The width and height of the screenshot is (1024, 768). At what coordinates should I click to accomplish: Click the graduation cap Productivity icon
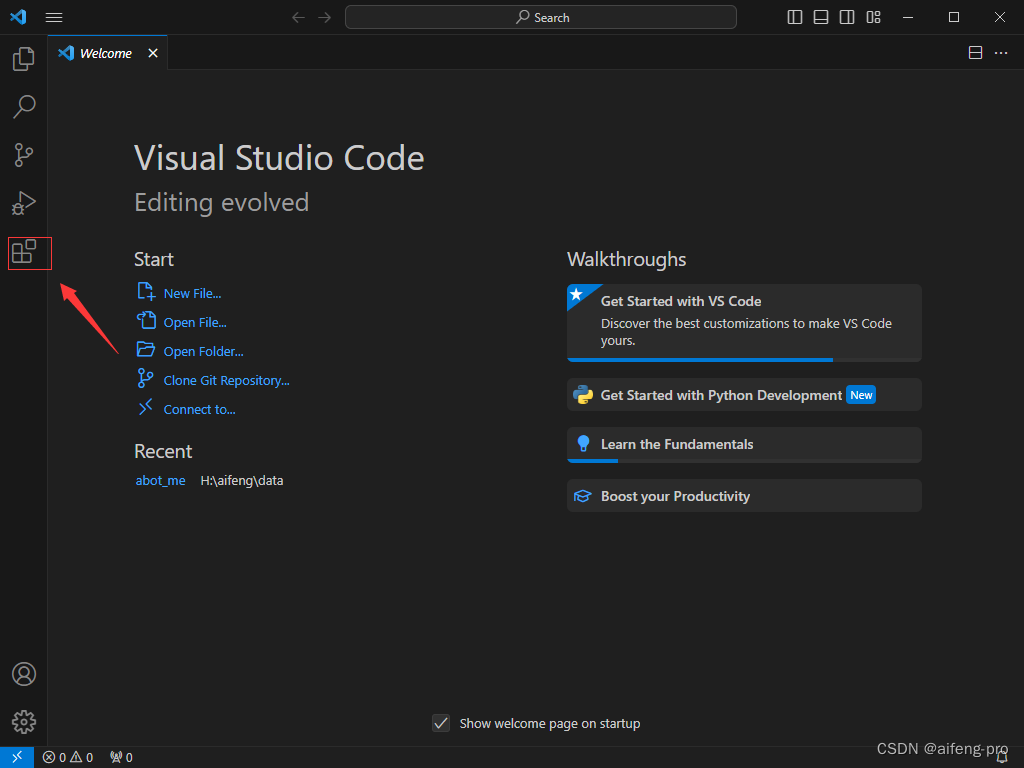click(583, 496)
